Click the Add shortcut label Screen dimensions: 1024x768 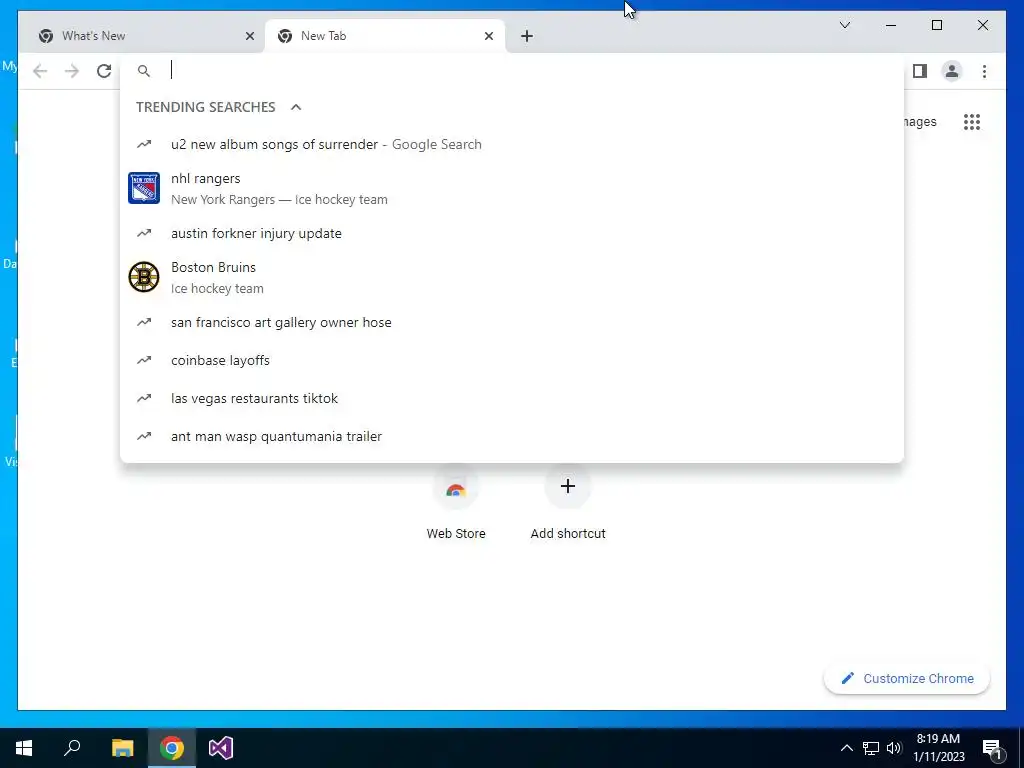pos(568,534)
